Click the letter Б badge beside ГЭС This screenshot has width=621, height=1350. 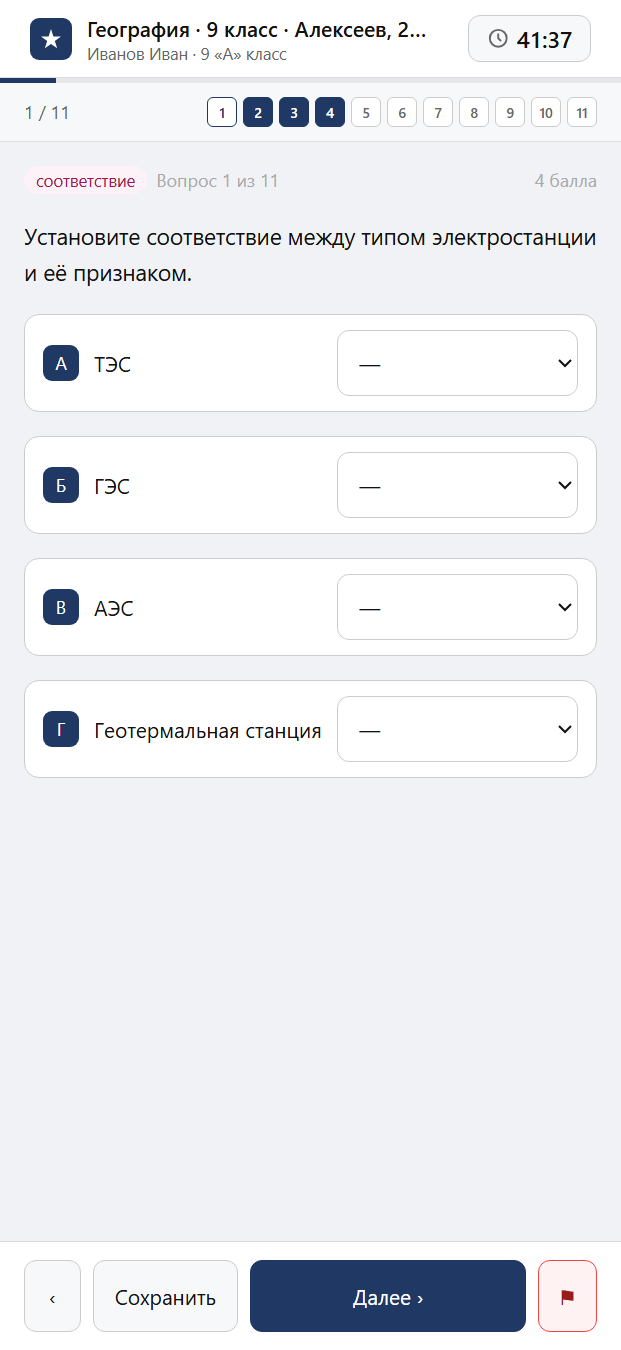point(61,485)
